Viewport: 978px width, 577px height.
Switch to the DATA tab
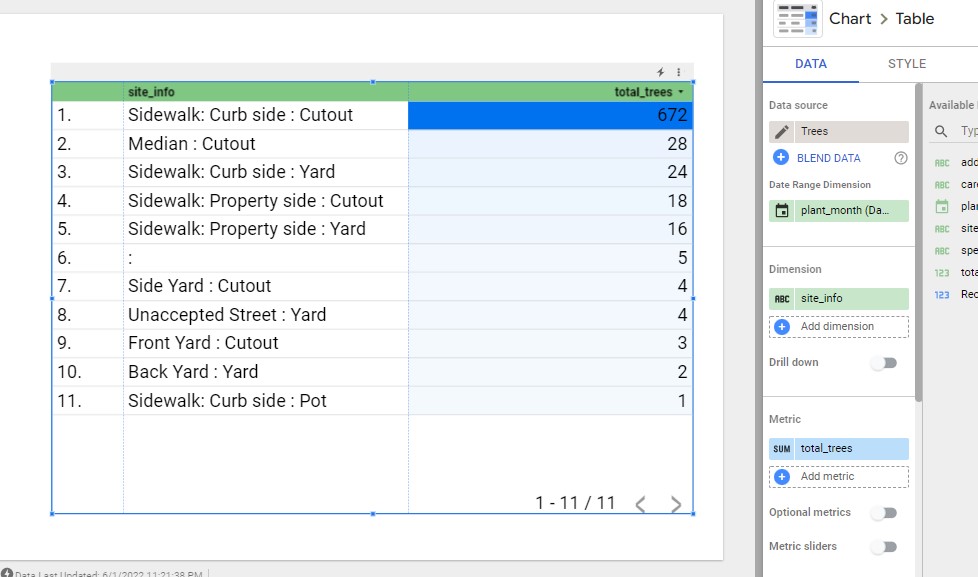[811, 64]
